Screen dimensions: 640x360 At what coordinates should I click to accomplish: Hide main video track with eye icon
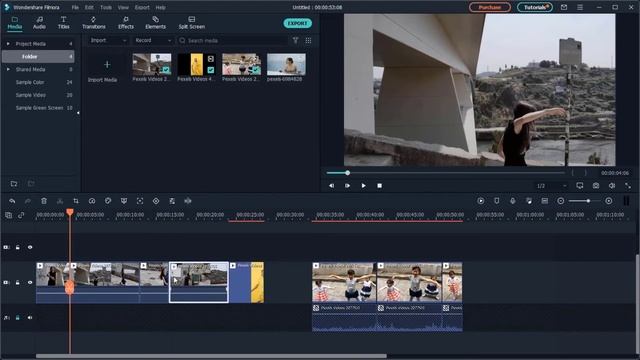(30, 282)
